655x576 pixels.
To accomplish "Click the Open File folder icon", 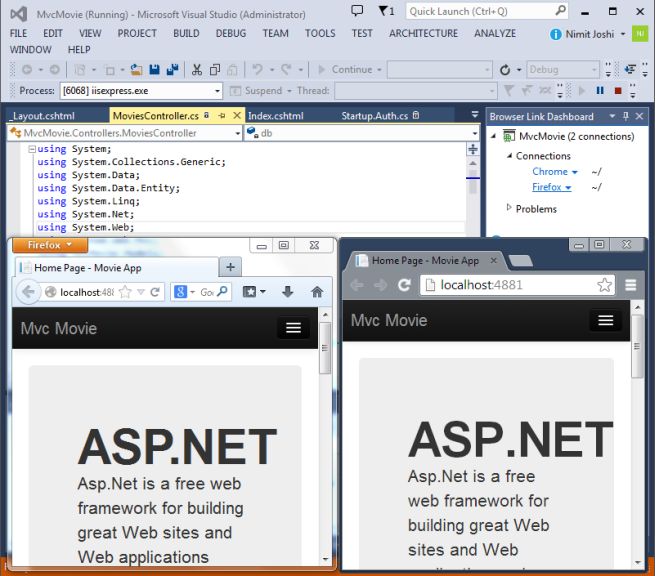I will [x=136, y=70].
